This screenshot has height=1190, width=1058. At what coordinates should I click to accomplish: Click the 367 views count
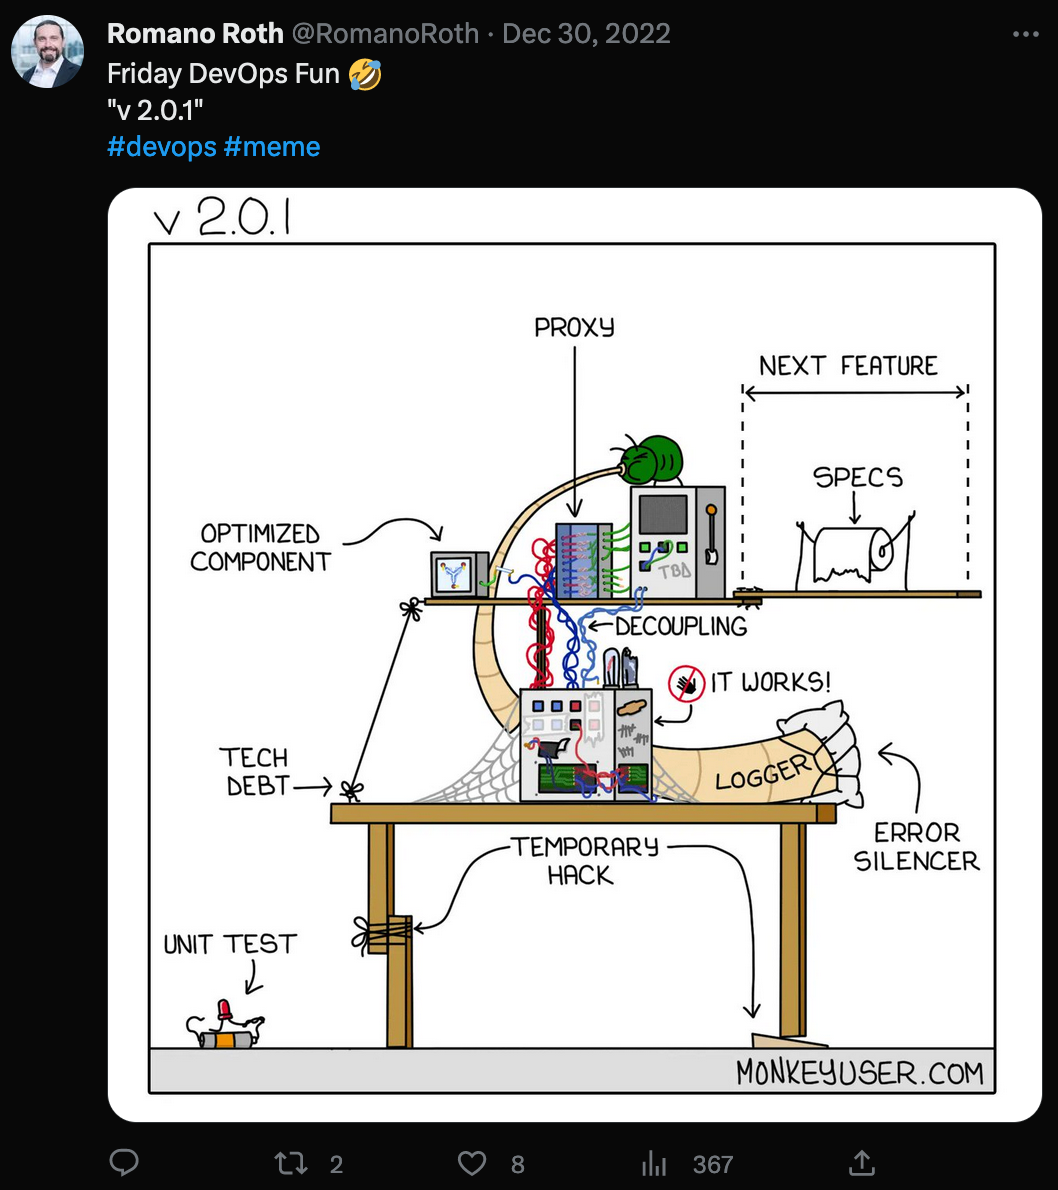[713, 1164]
